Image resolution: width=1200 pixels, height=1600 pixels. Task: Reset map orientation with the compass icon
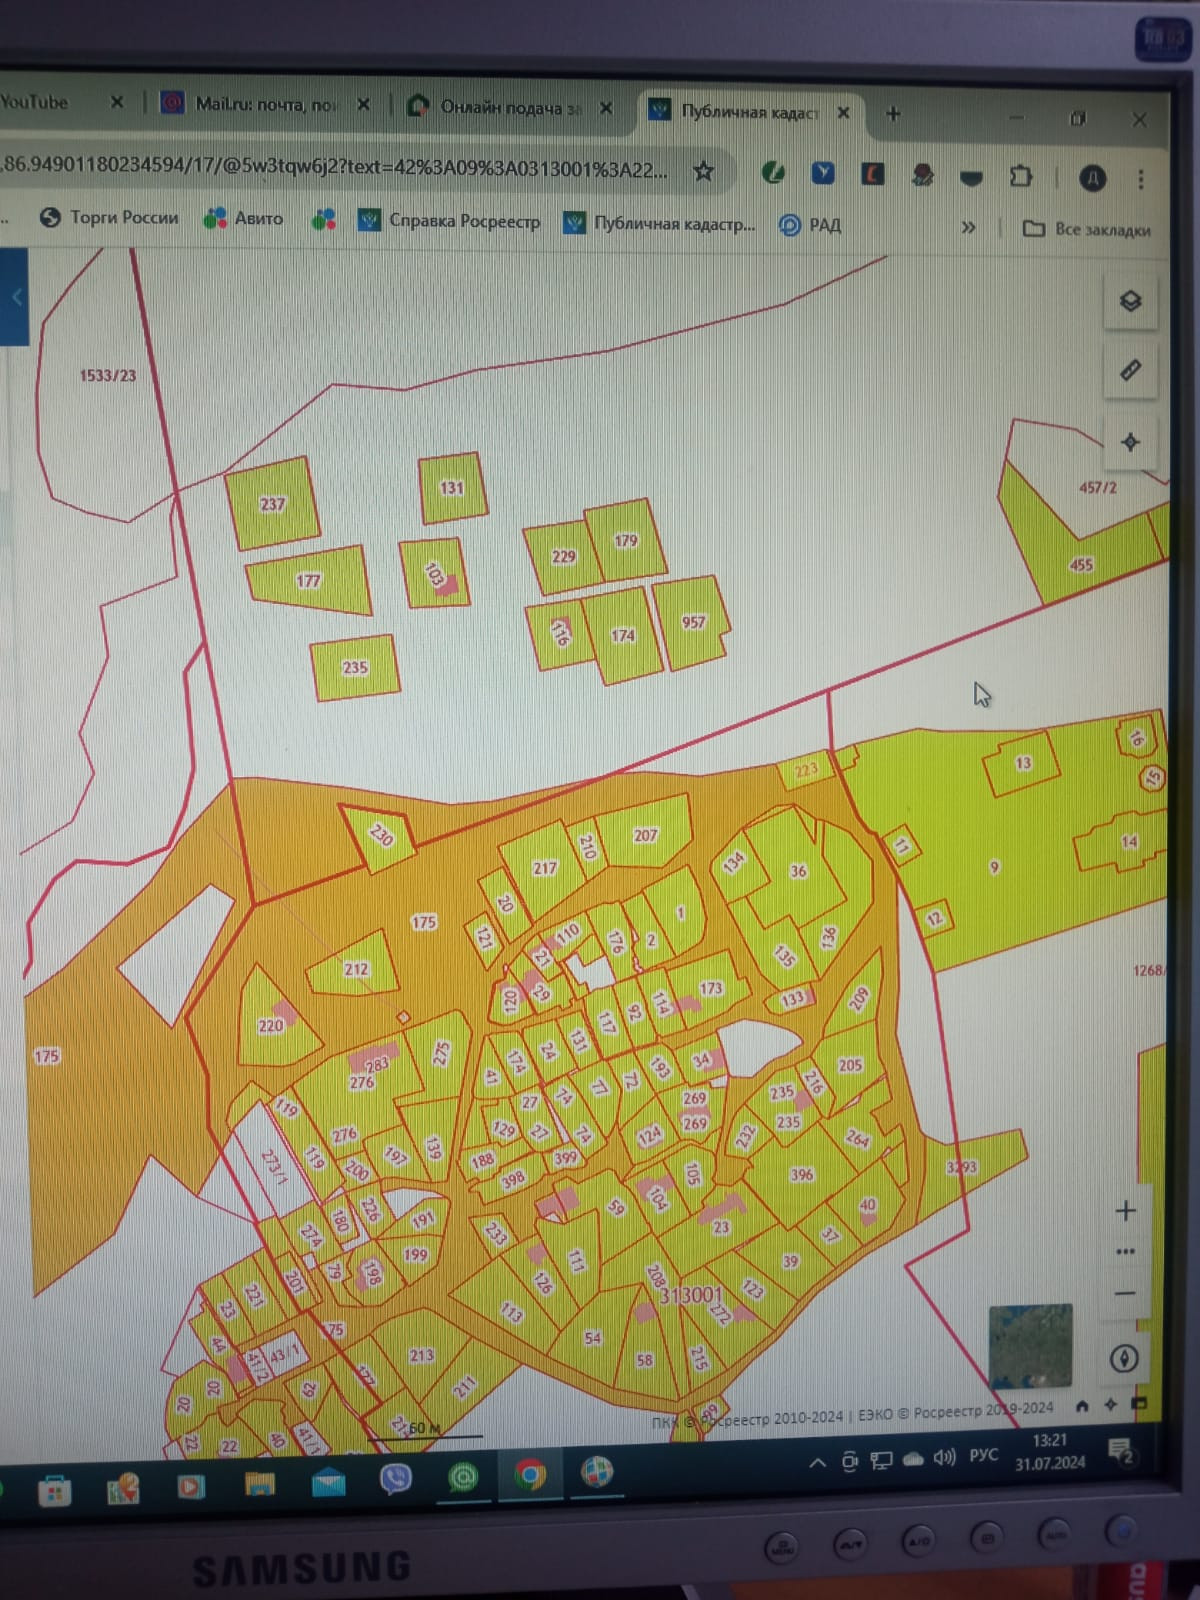click(1124, 1359)
